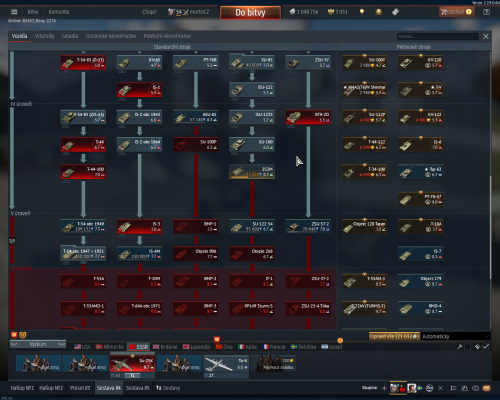Click the tree vertical scrollbar
Image resolution: width=500 pixels, height=400 pixels.
pyautogui.click(x=490, y=228)
